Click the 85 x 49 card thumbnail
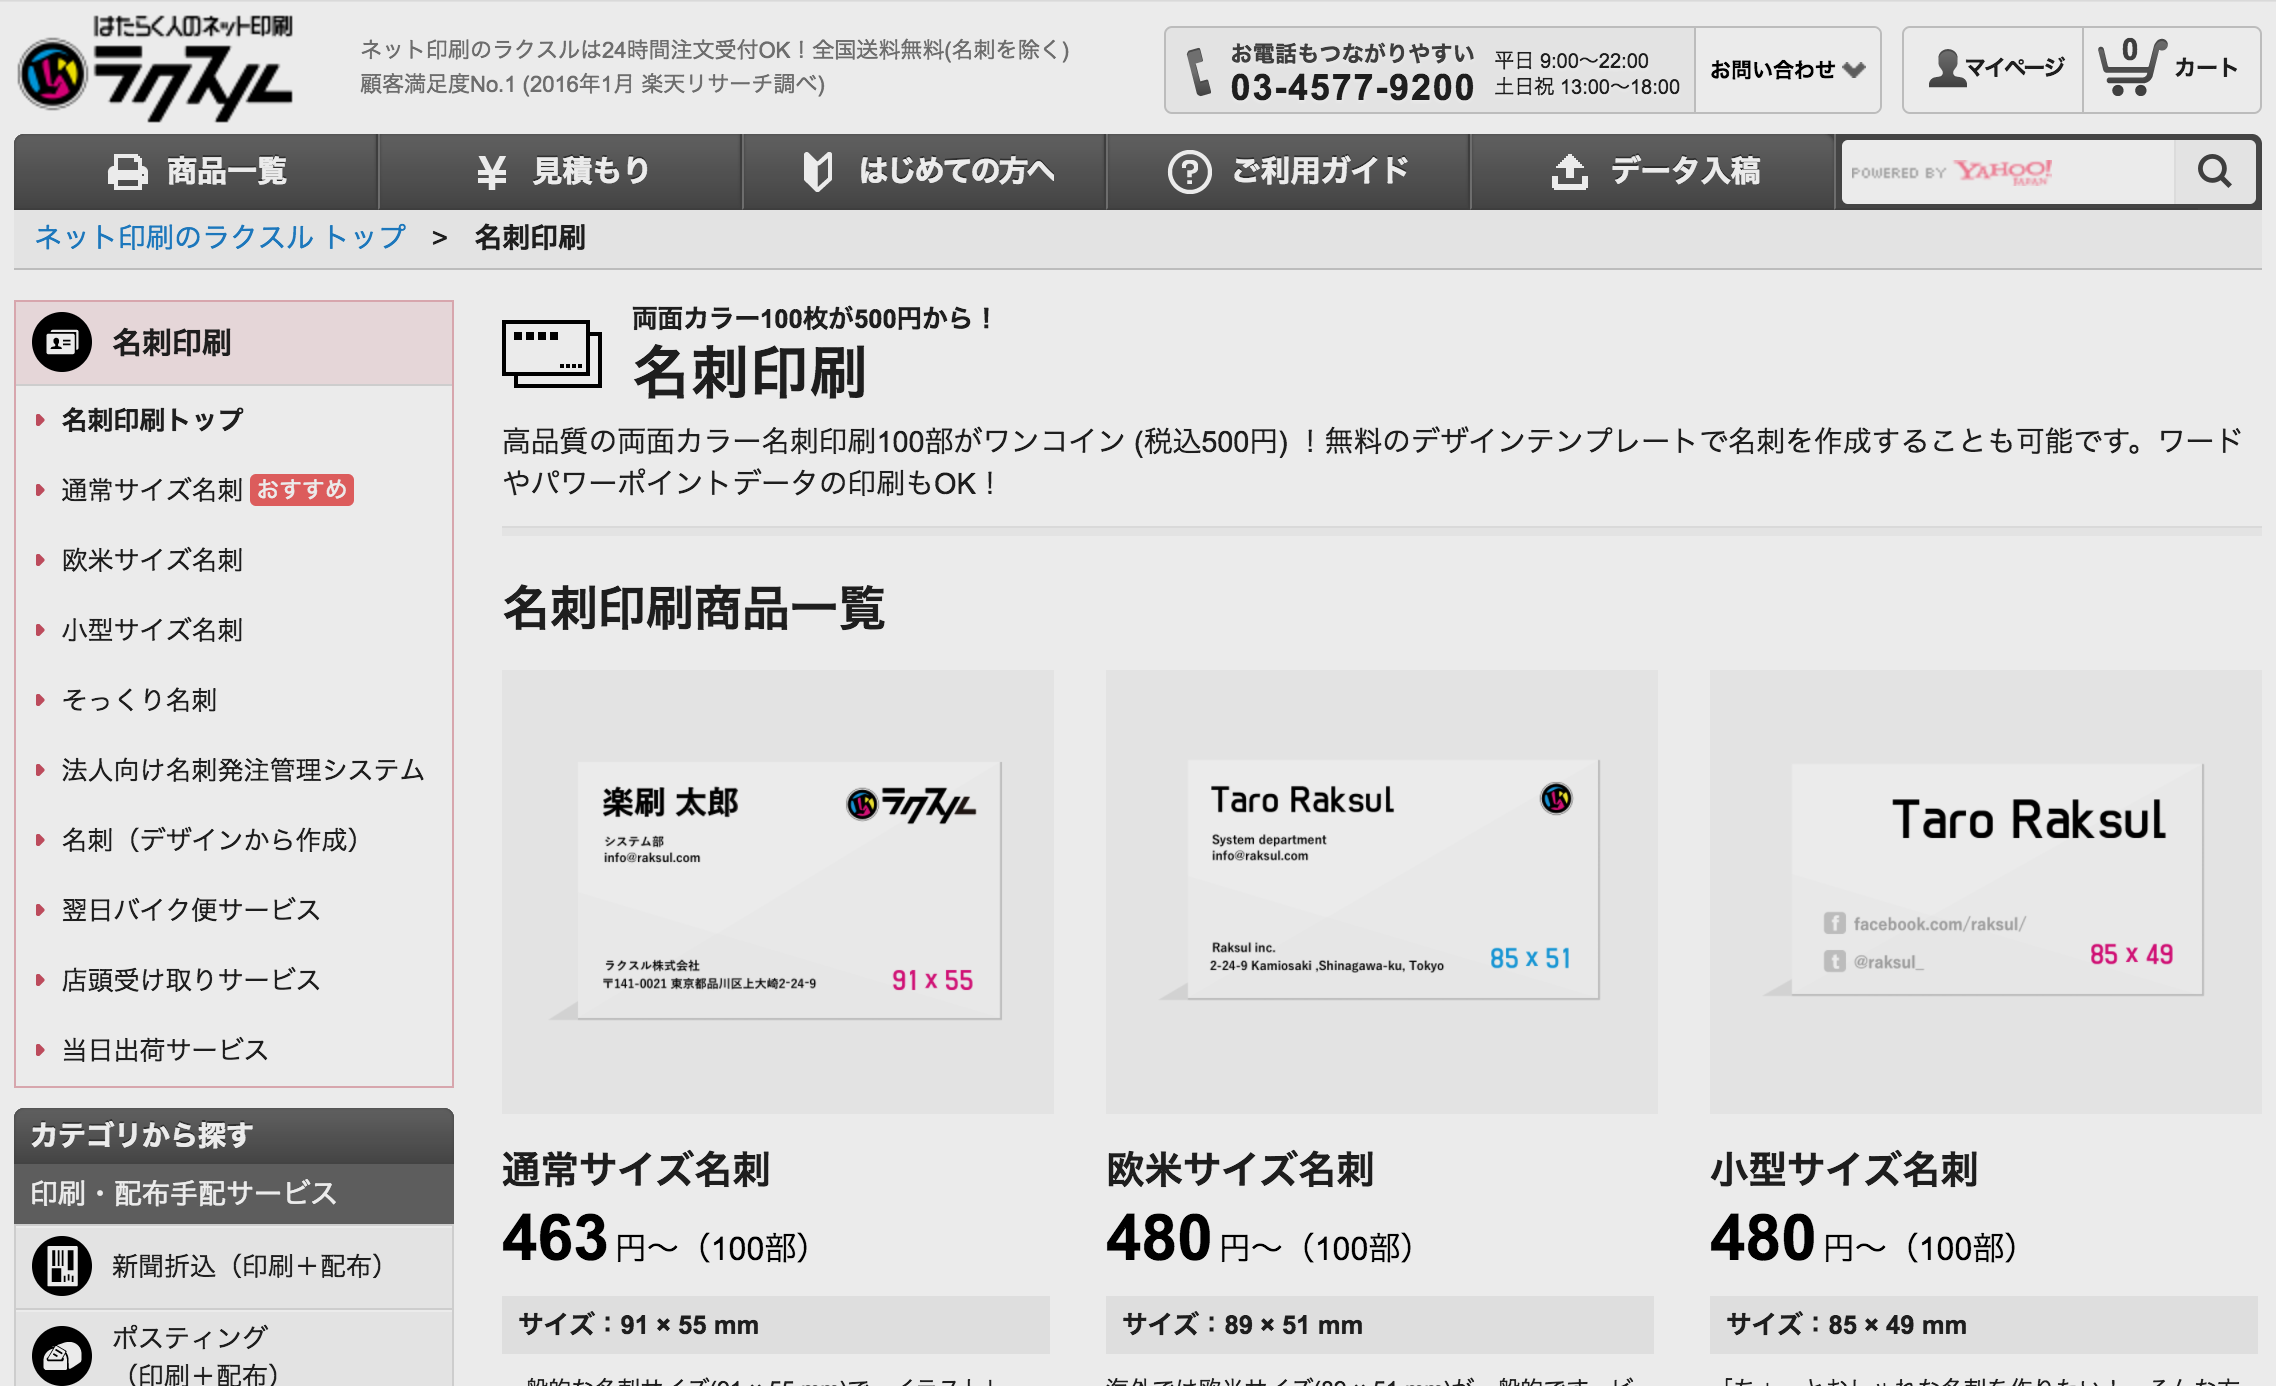2276x1386 pixels. pyautogui.click(x=1985, y=891)
